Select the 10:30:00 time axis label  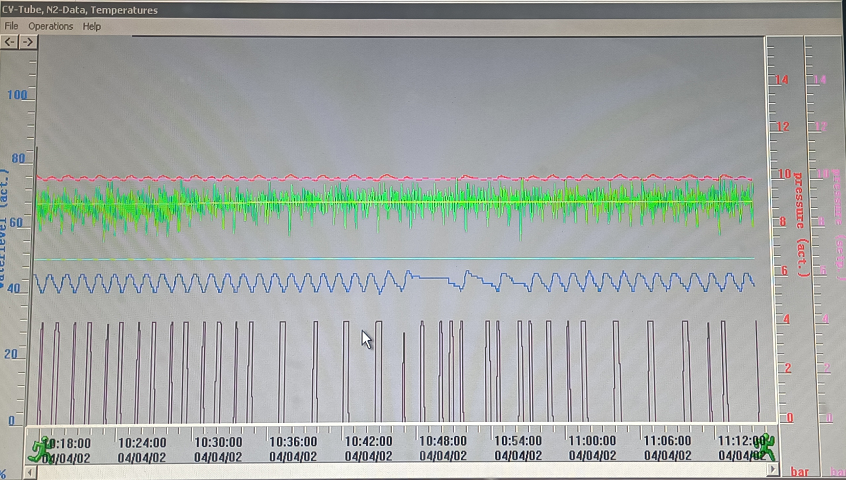[x=218, y=441]
